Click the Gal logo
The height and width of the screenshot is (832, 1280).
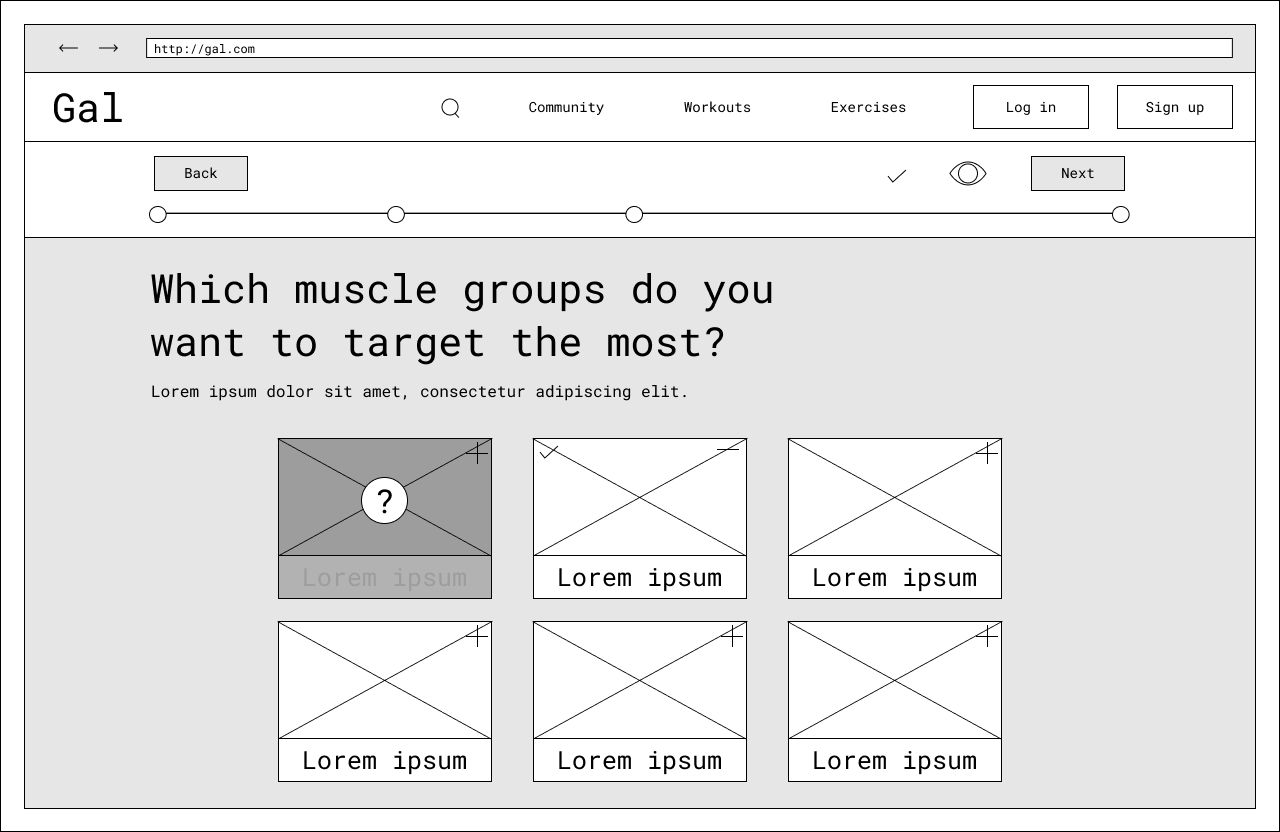88,108
